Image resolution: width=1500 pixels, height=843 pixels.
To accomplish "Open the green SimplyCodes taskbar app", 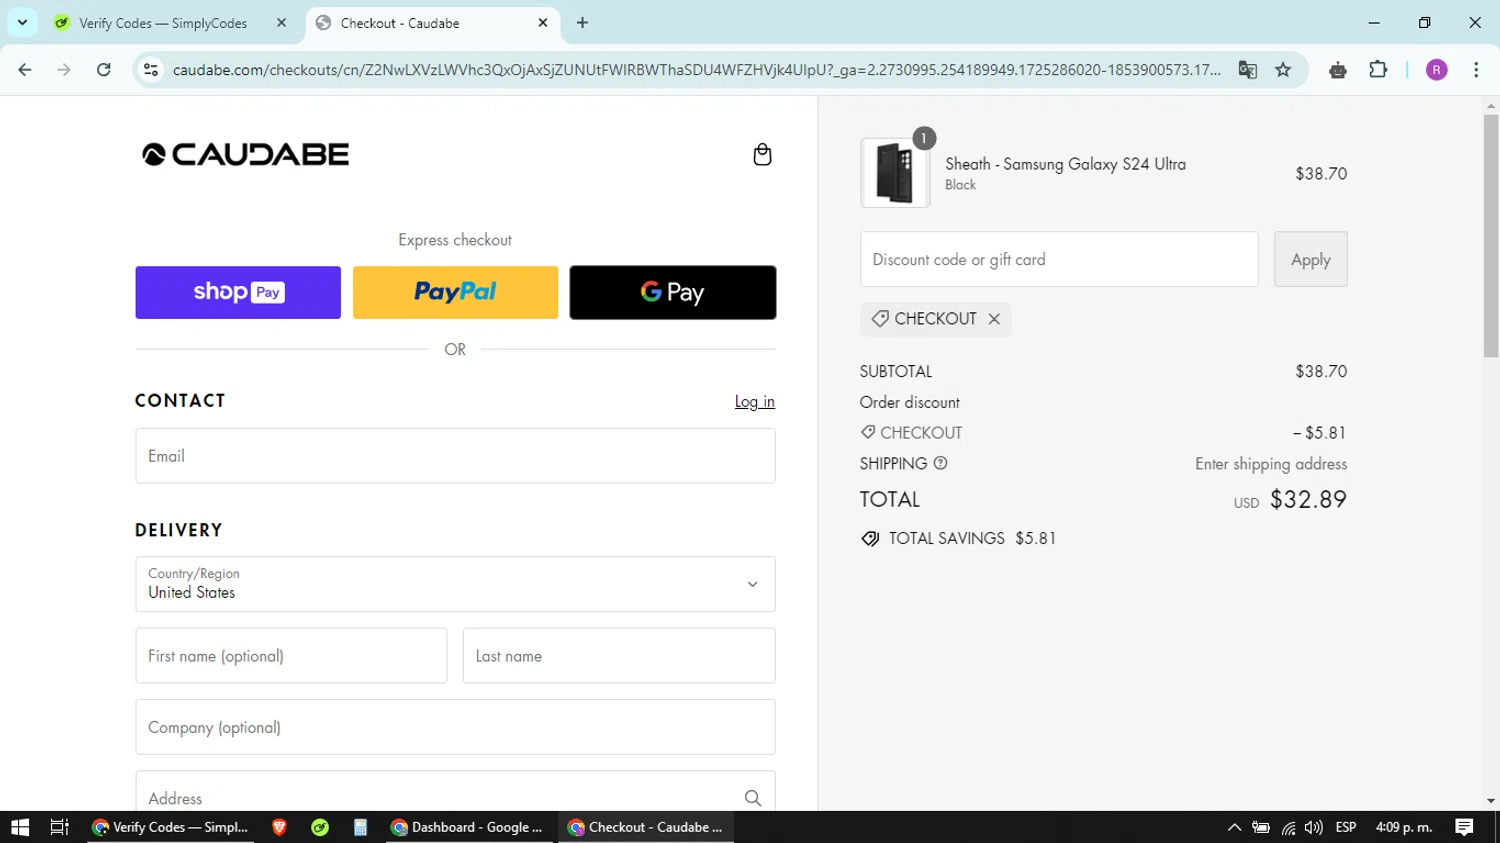I will coord(320,827).
